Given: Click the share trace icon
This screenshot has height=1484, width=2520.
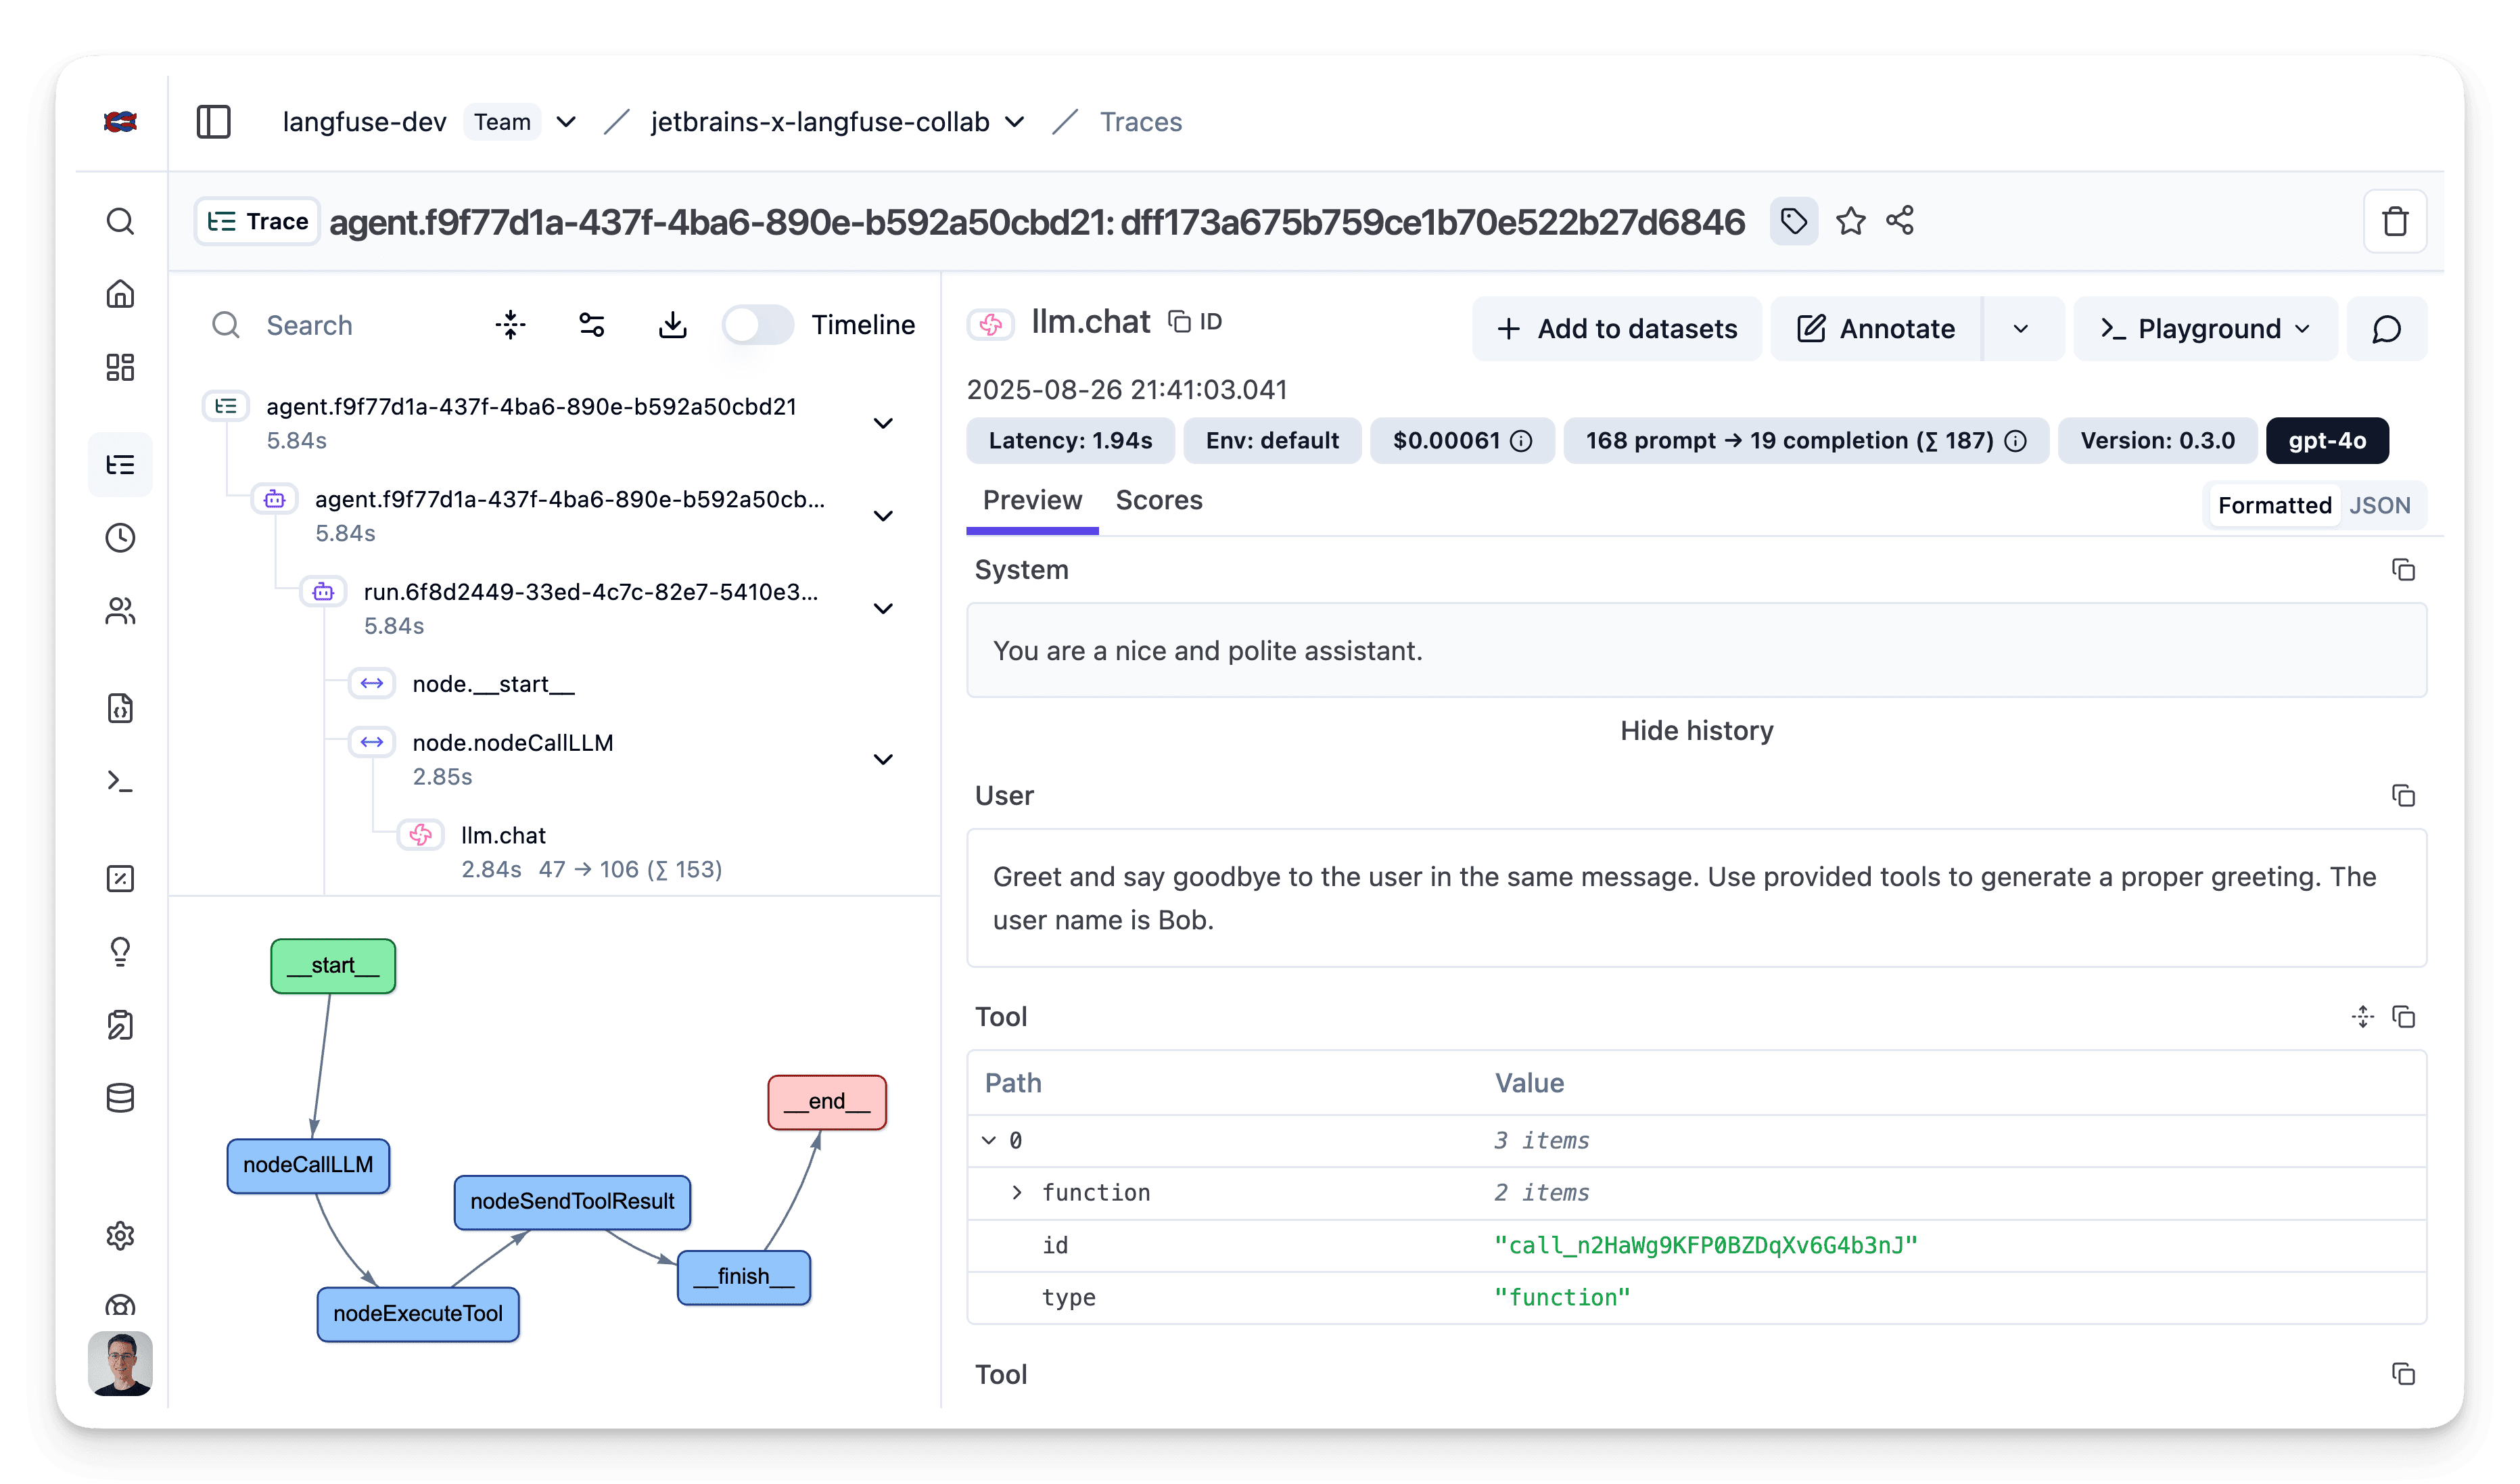Looking at the screenshot, I should [1900, 221].
